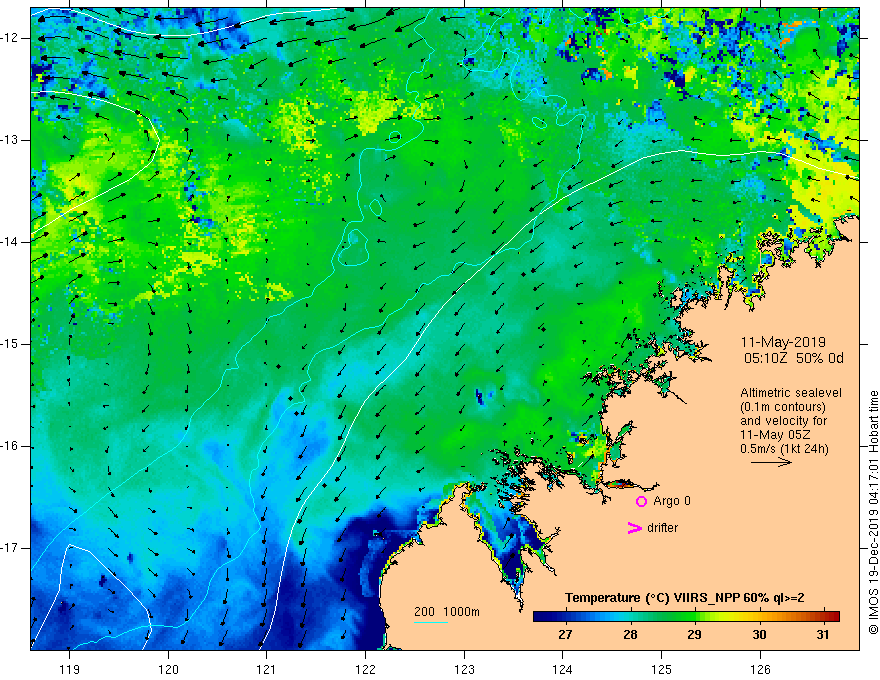Click the 'and velocity for' caption line
Image resolution: width=880 pixels, height=680 pixels.
(x=783, y=421)
